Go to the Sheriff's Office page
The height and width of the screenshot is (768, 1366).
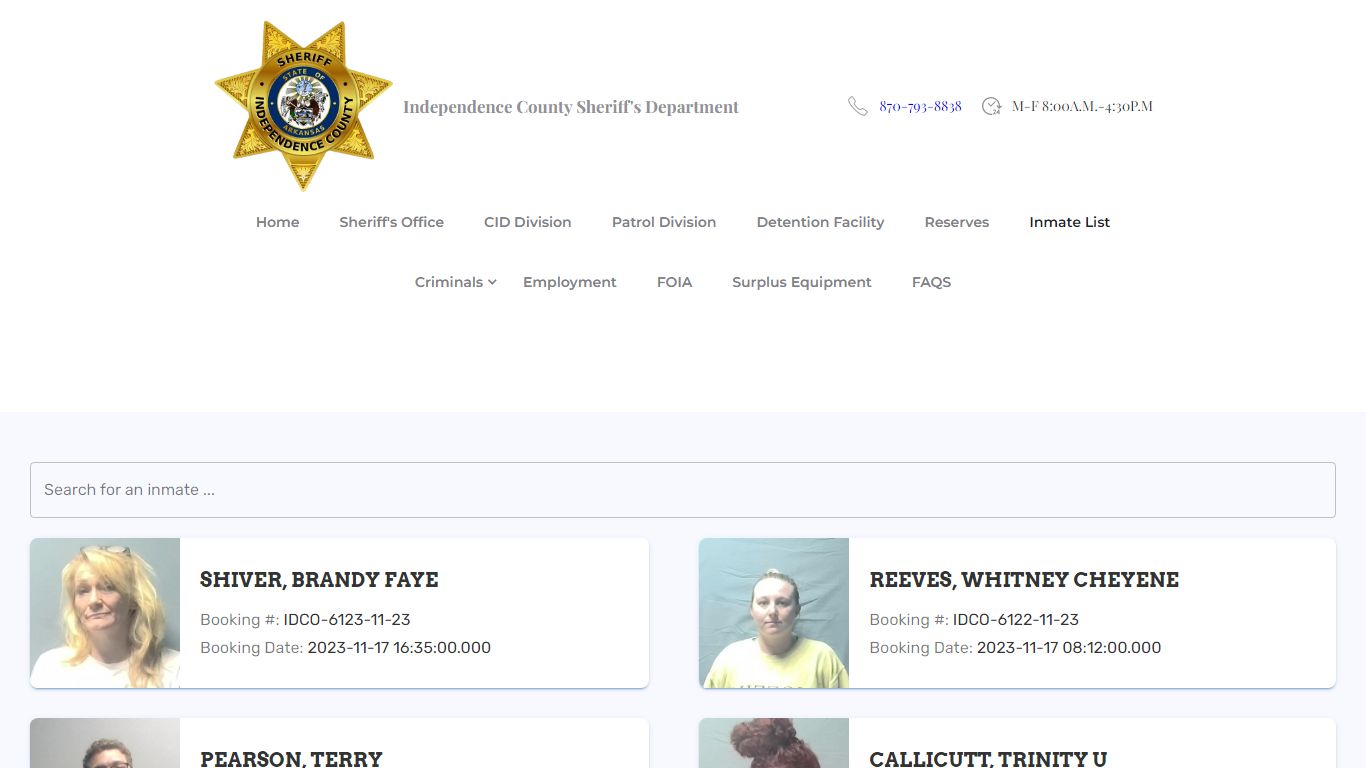391,222
